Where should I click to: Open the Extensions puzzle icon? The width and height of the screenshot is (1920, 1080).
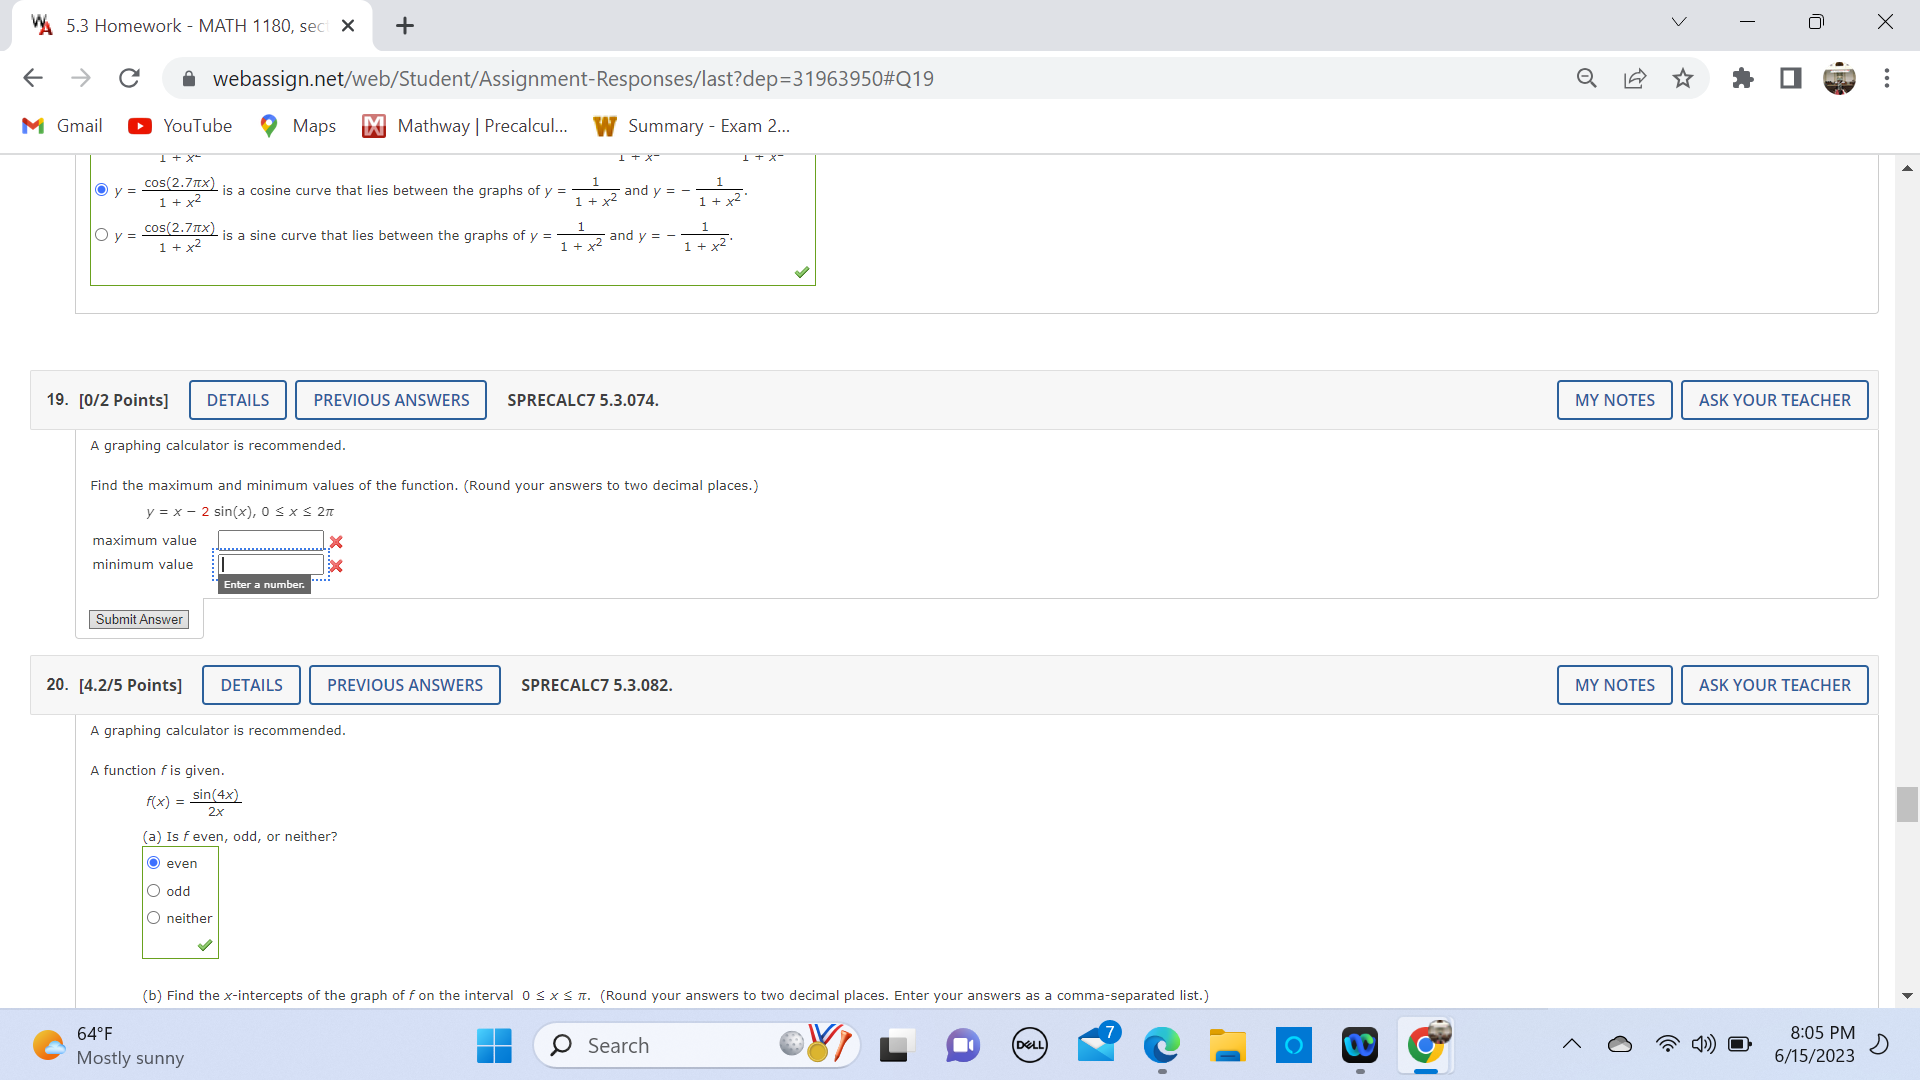(x=1742, y=78)
